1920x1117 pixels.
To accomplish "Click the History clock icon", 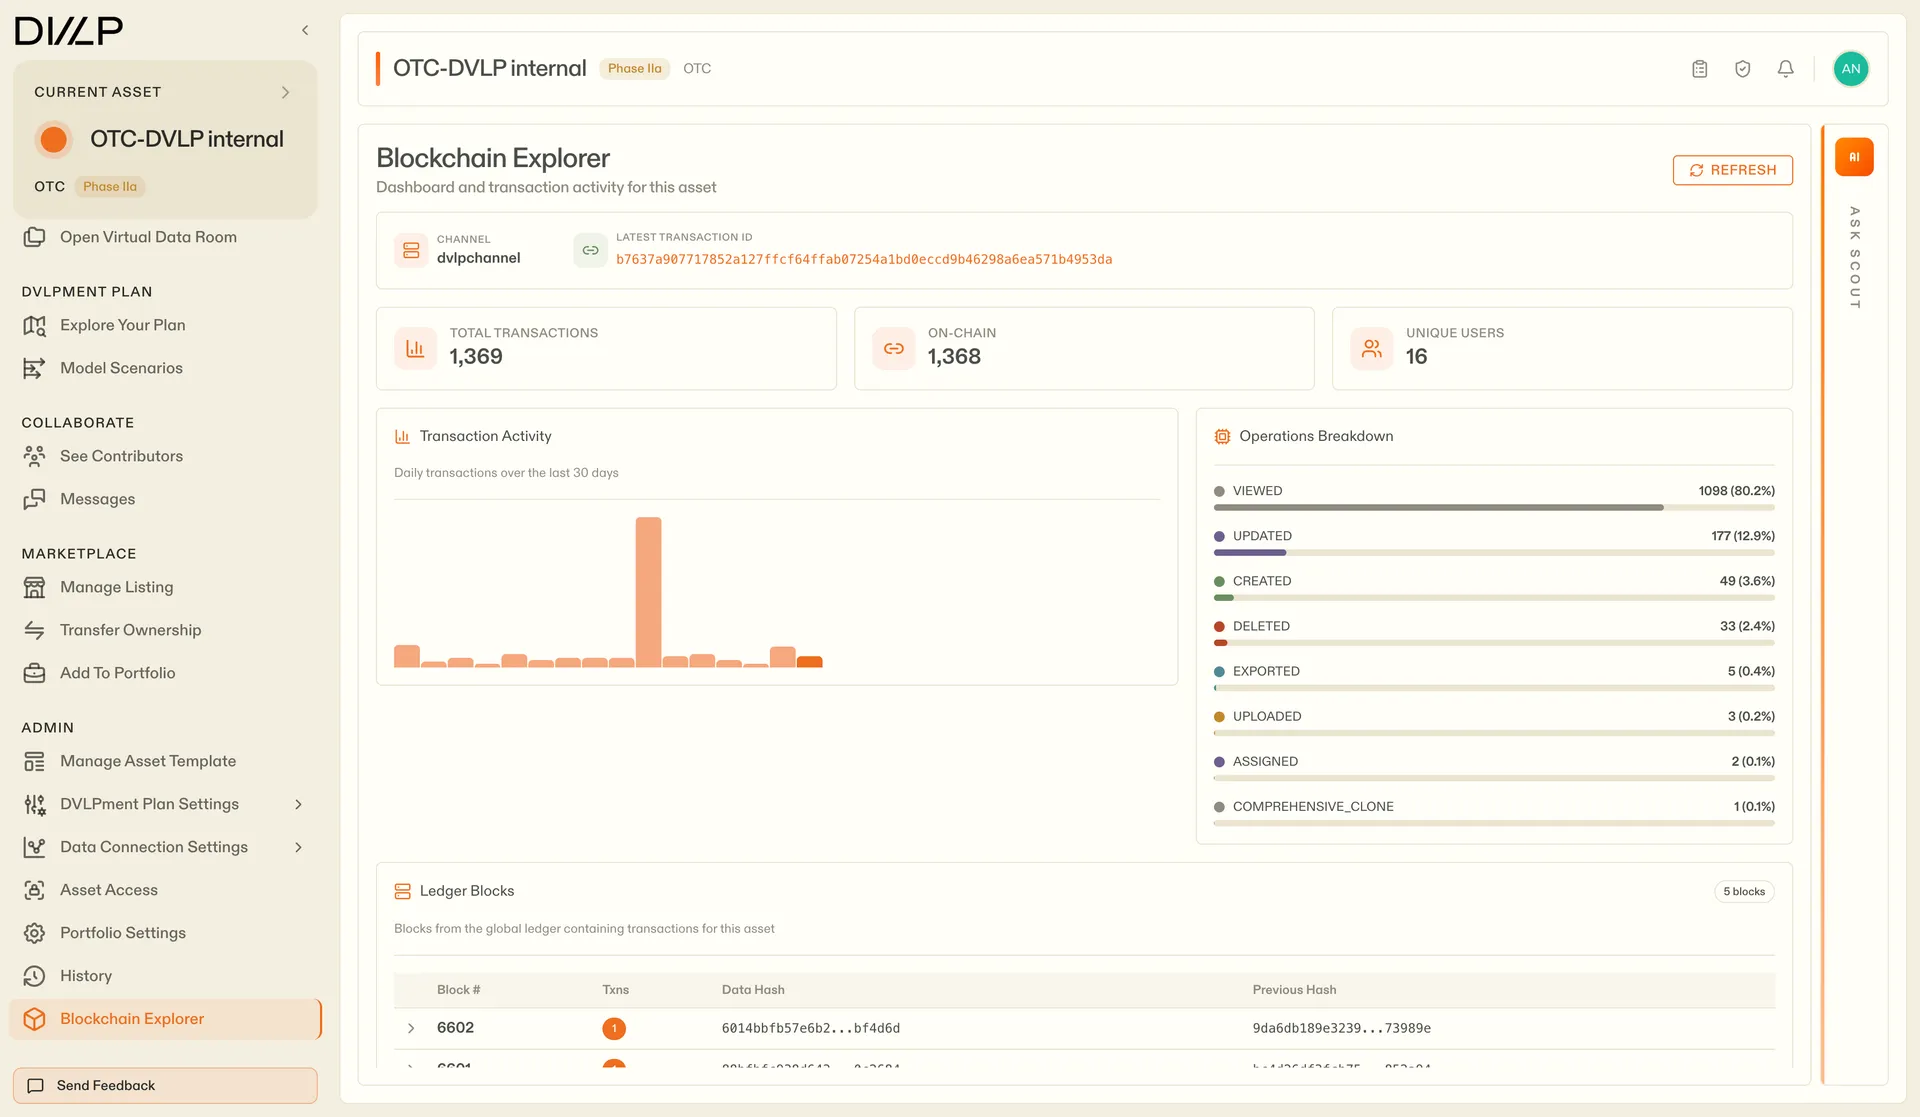I will tap(35, 976).
